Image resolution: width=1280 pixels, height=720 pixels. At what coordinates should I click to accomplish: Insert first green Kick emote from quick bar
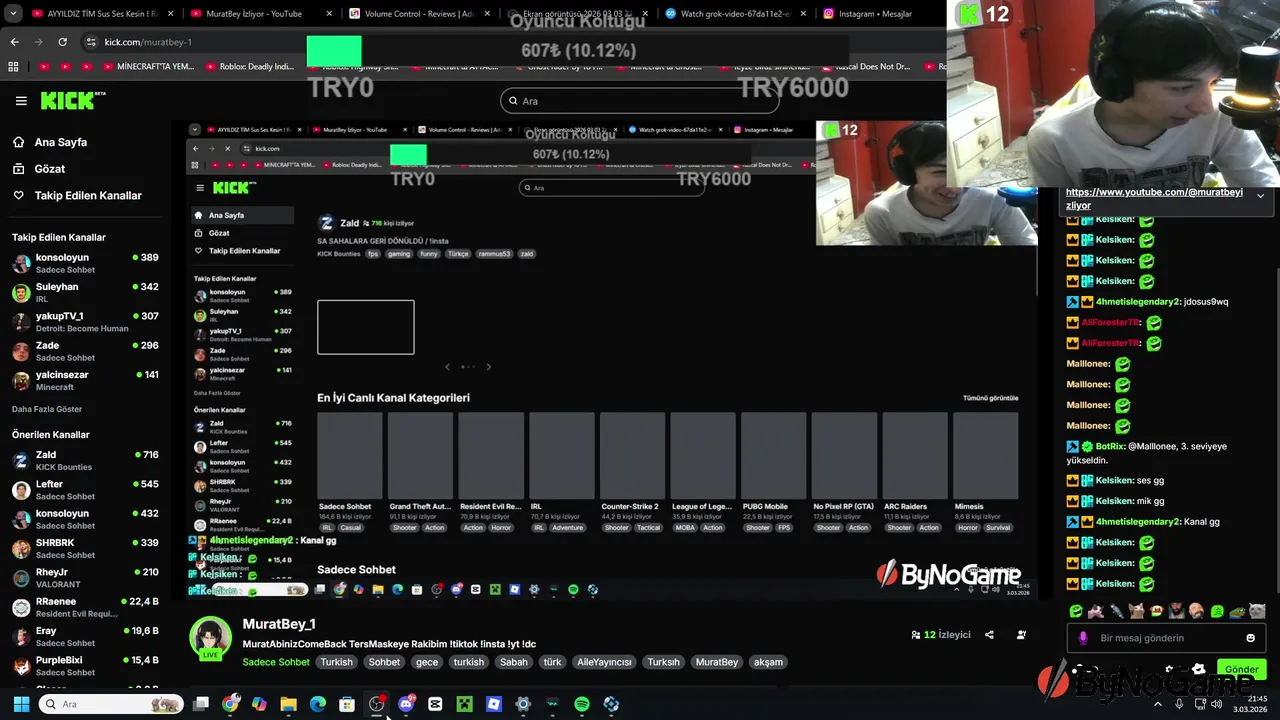(x=1076, y=611)
